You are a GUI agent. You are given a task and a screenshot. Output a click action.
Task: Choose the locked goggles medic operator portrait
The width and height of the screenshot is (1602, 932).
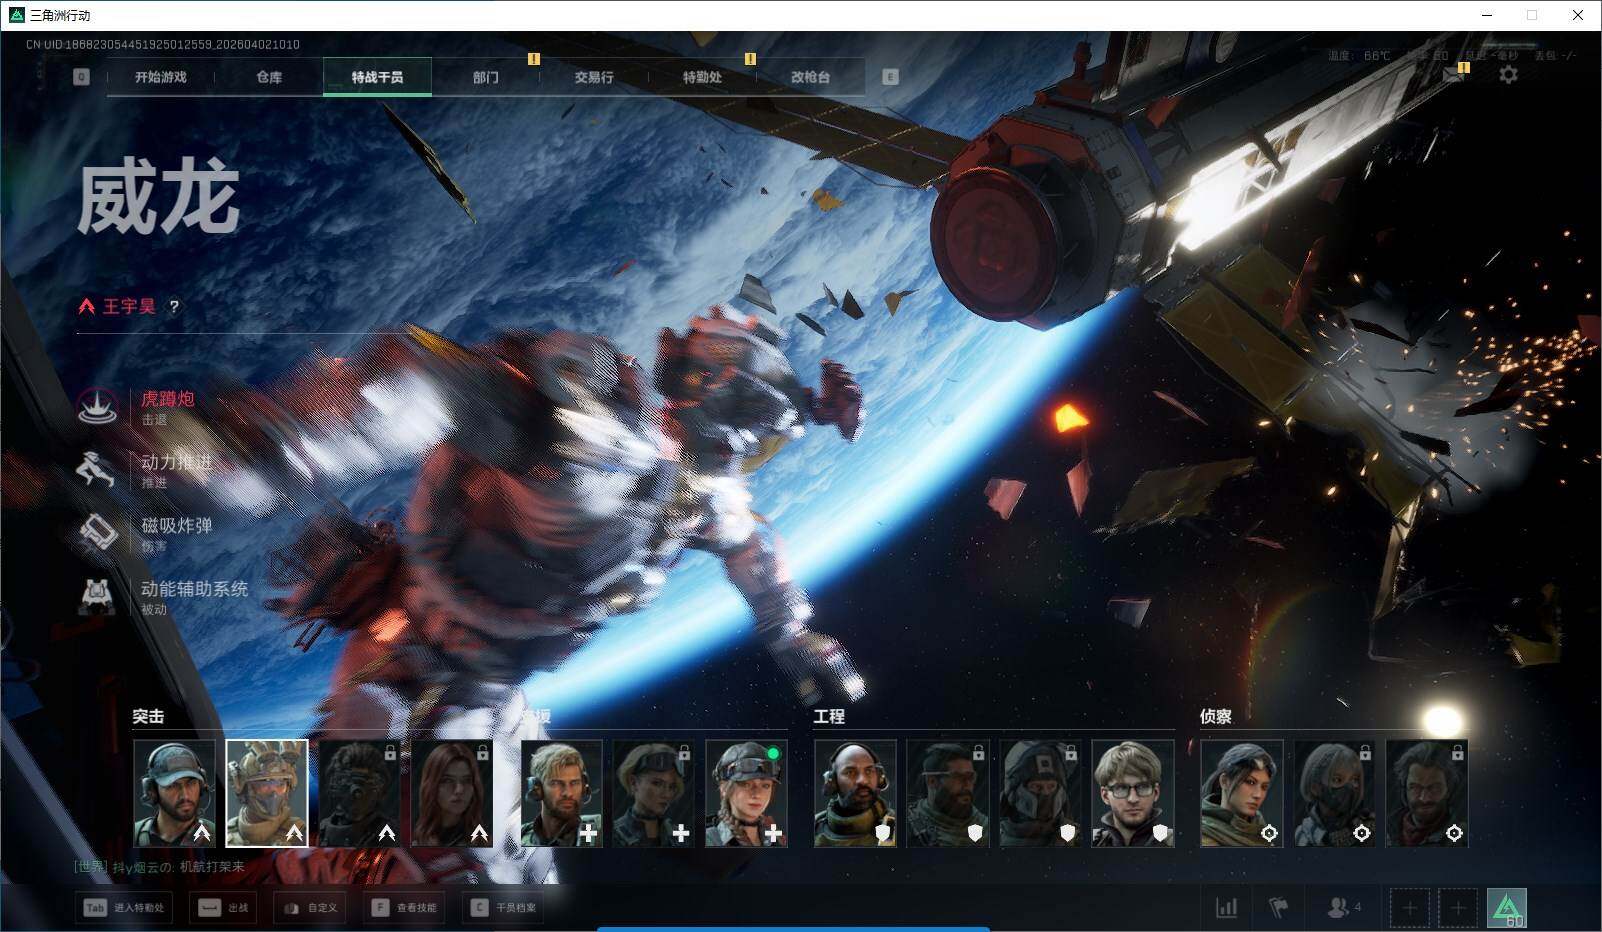(653, 793)
